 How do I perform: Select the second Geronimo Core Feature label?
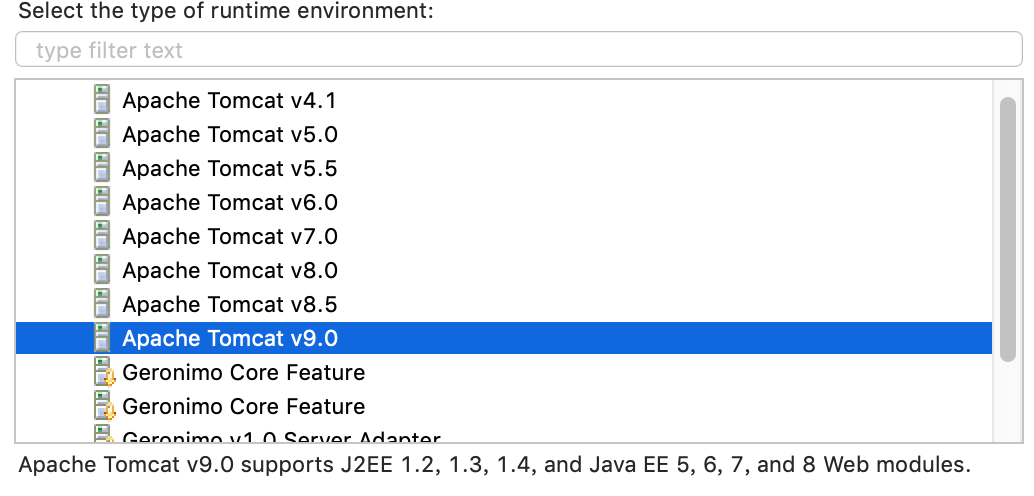pos(244,406)
